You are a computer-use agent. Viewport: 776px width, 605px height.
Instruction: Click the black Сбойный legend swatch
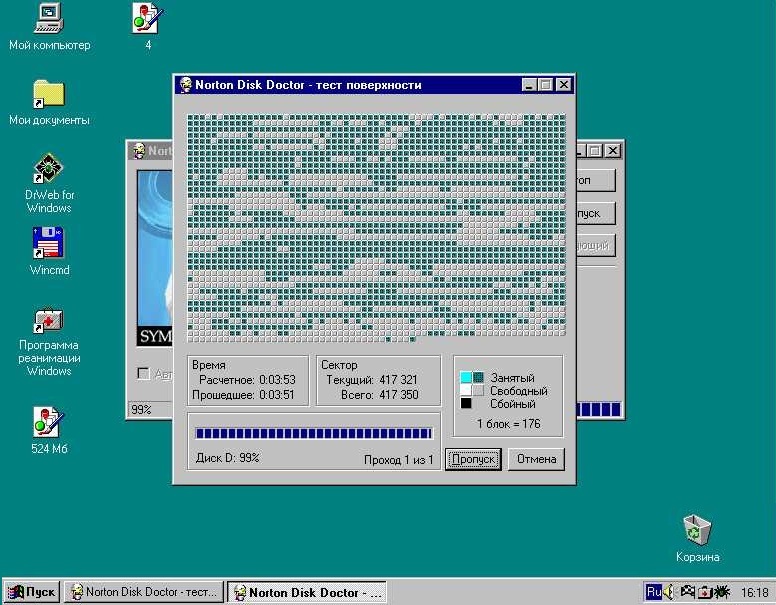(x=466, y=404)
